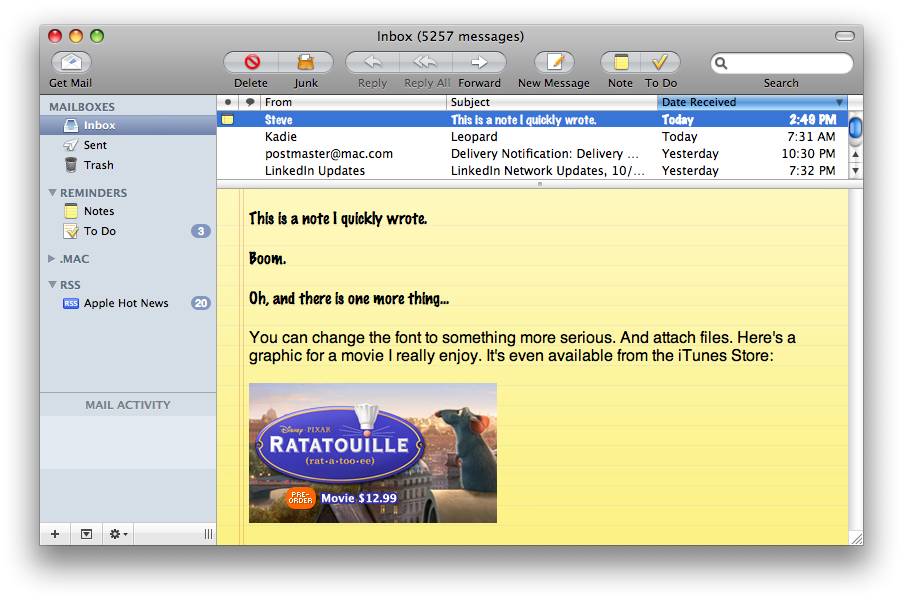Show Notes under Reminders
The width and height of the screenshot is (903, 600).
(x=128, y=211)
